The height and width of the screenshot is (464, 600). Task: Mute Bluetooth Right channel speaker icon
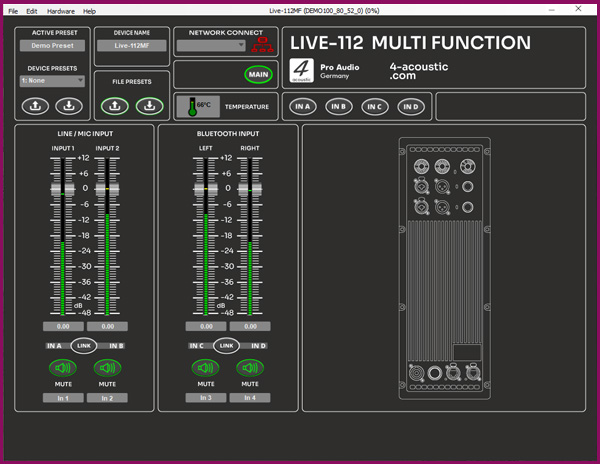pos(250,367)
